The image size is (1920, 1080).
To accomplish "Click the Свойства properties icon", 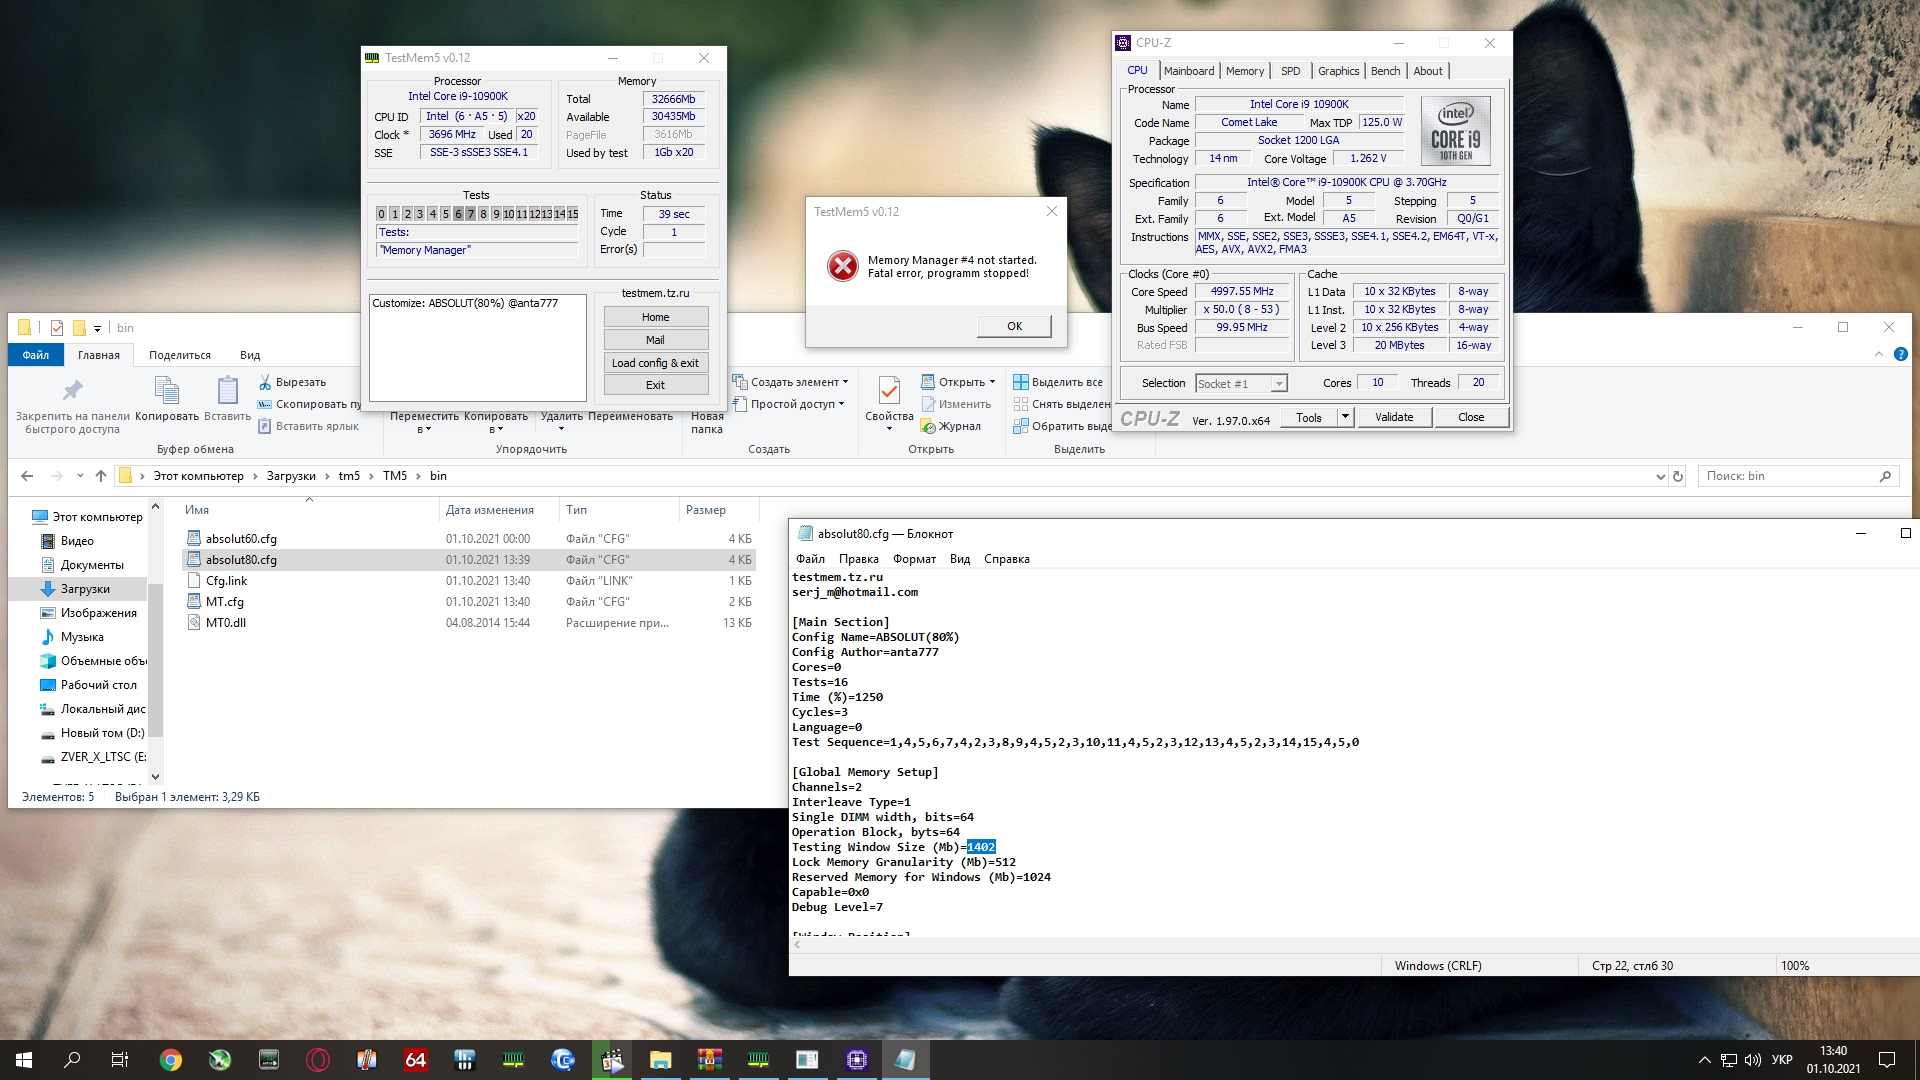I will (888, 391).
